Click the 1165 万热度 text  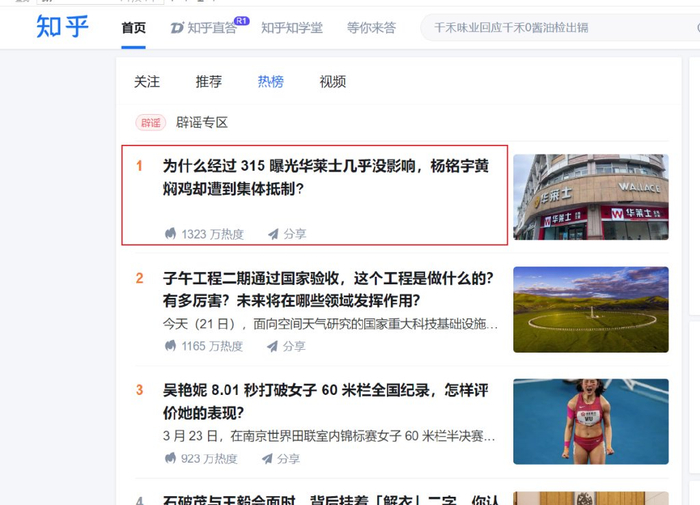[x=212, y=346]
